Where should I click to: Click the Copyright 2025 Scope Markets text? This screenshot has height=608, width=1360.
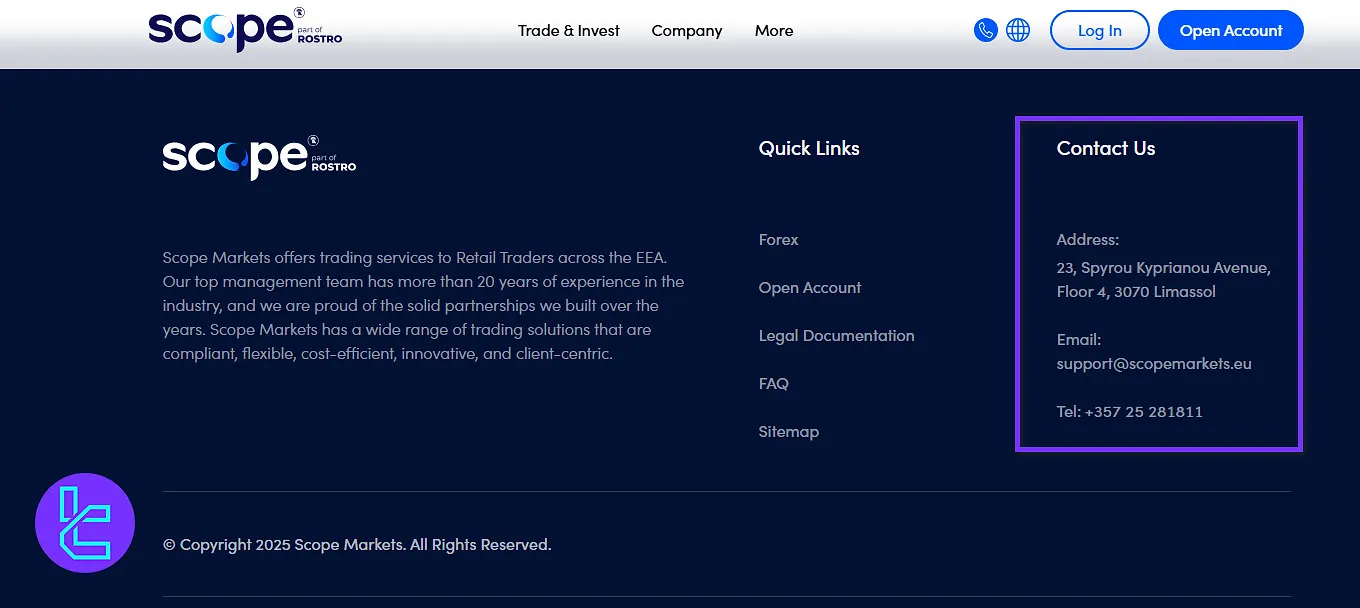[x=357, y=545]
